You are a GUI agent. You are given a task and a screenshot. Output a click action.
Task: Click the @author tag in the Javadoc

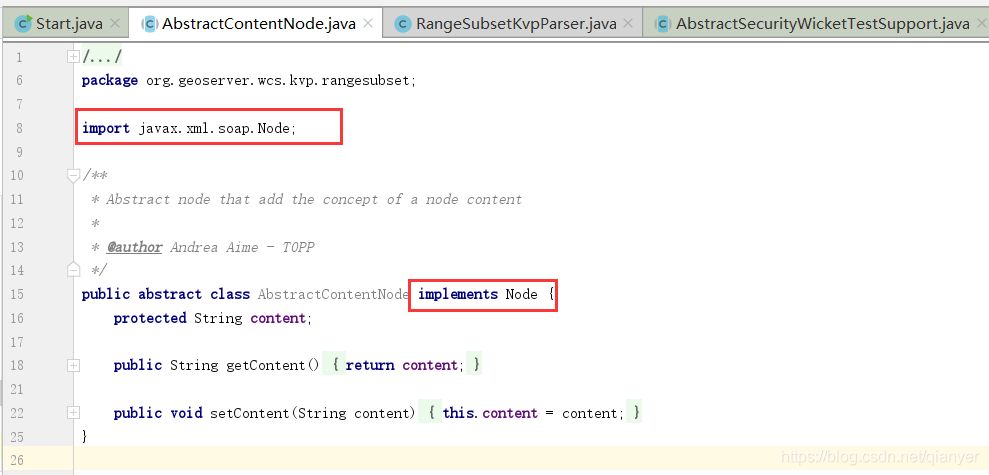click(134, 247)
